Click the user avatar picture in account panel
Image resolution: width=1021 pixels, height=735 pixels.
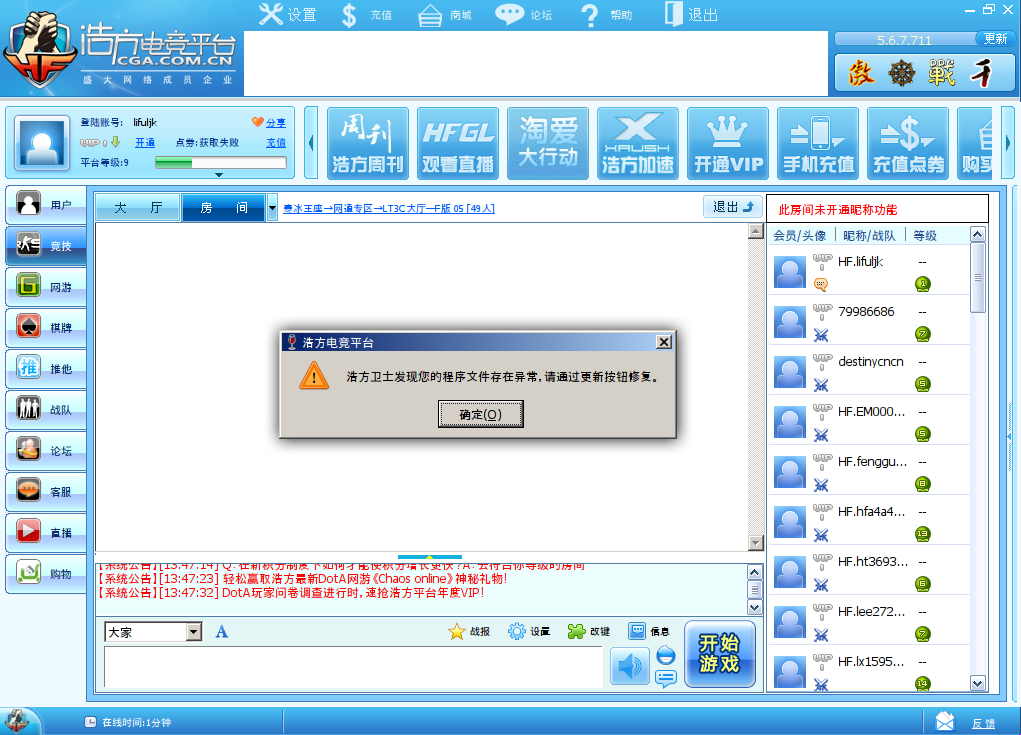click(x=42, y=143)
